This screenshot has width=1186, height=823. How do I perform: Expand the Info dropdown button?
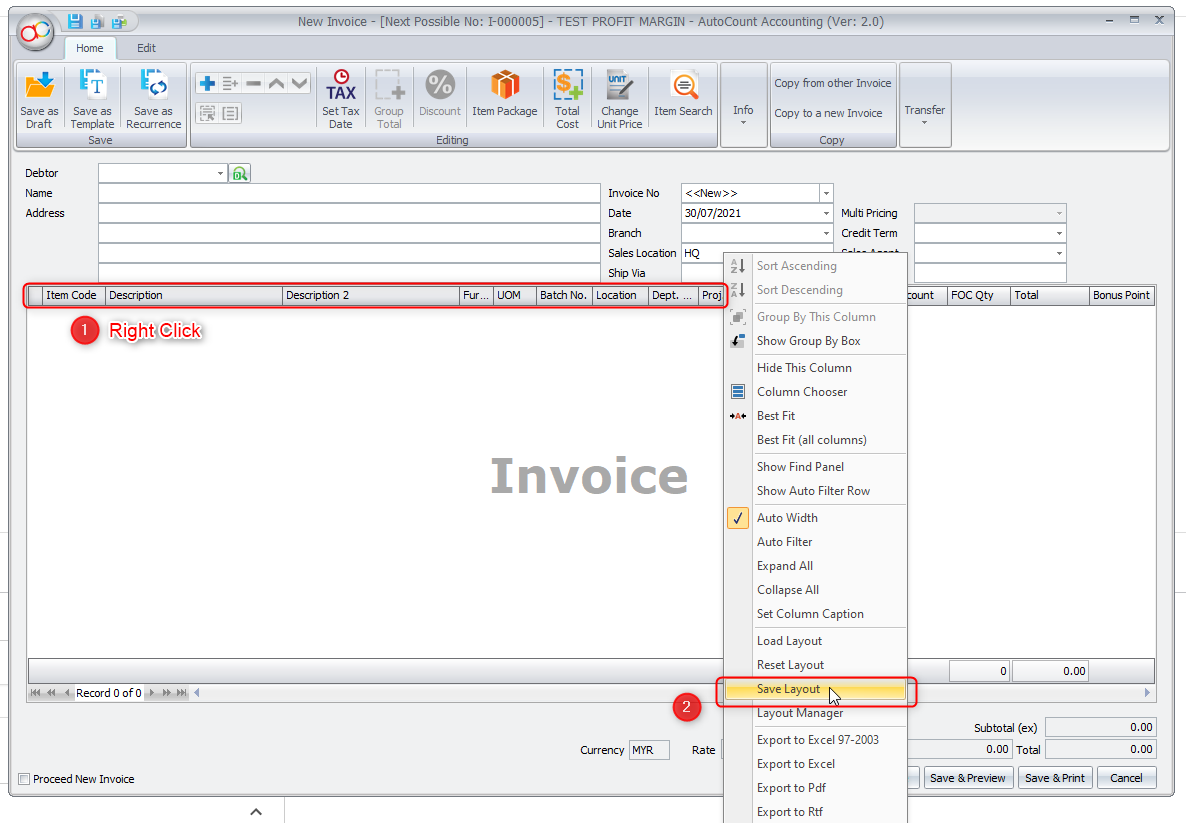click(743, 105)
